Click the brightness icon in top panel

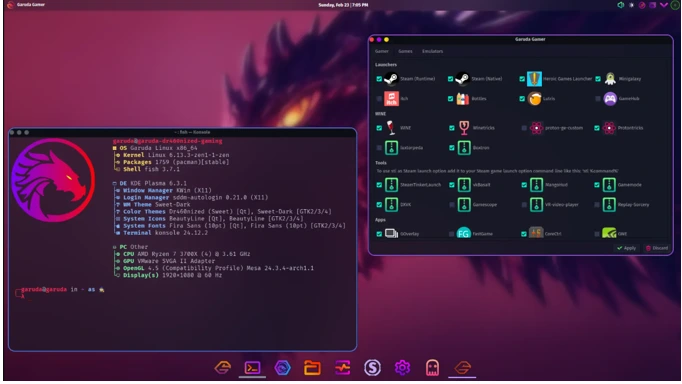pos(632,5)
